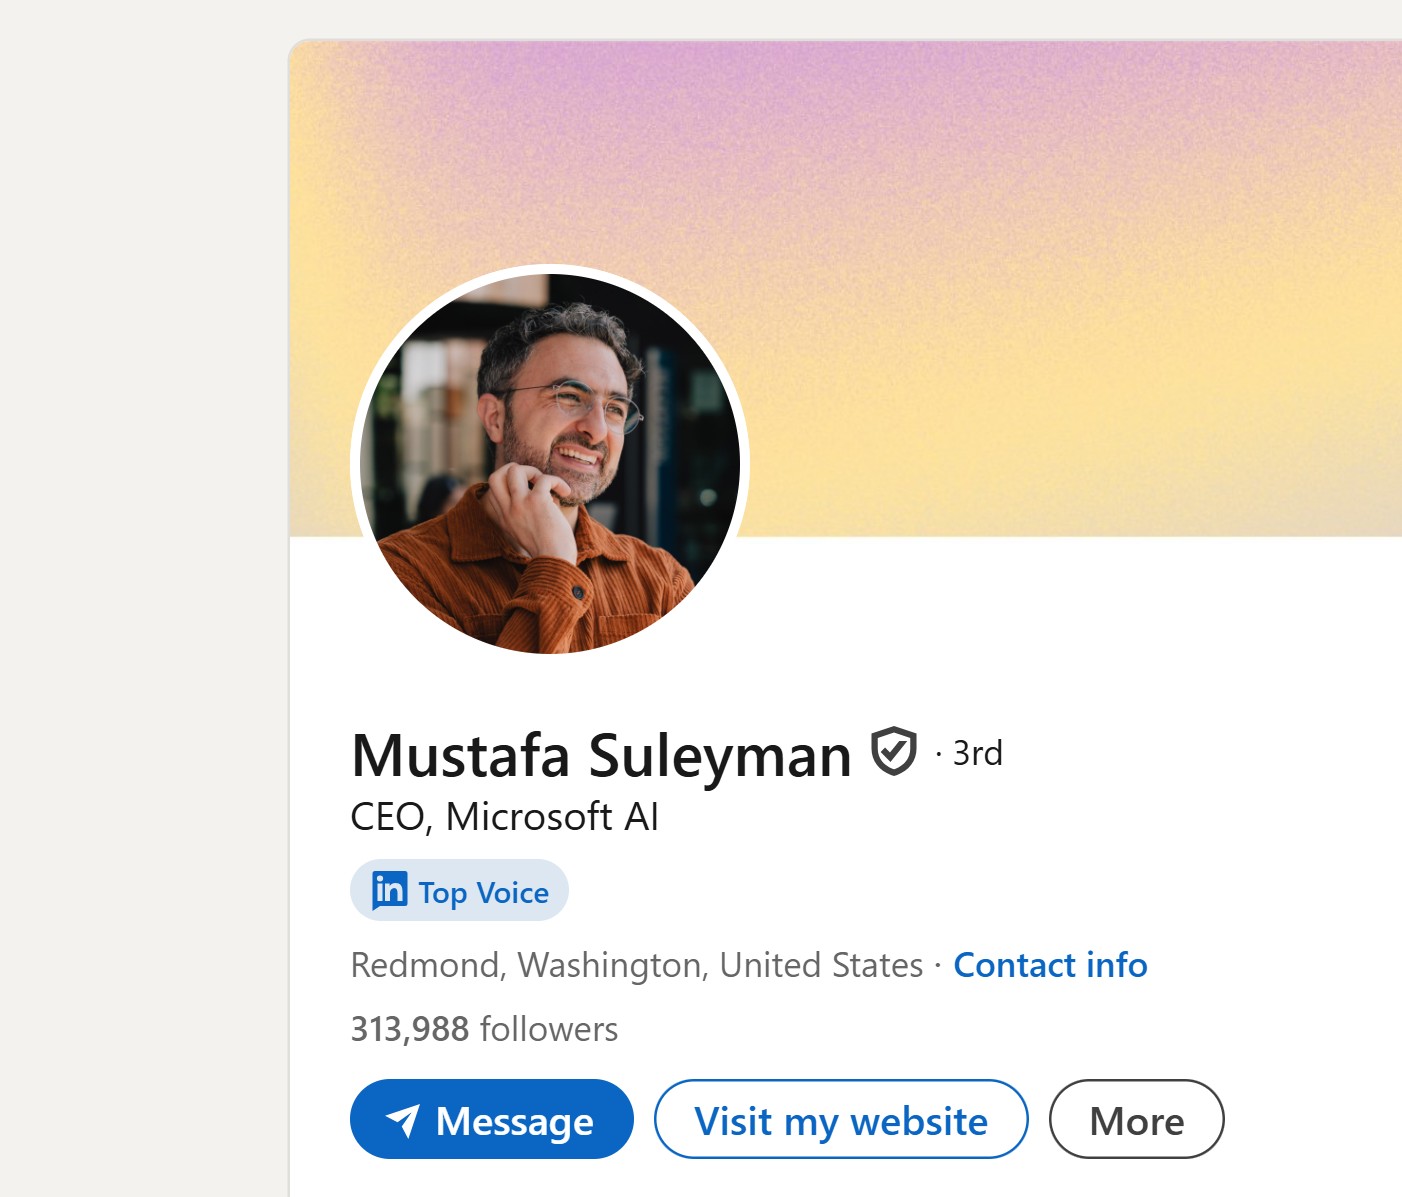The height and width of the screenshot is (1197, 1402).
Task: Open the Top Voice badge
Action: [x=459, y=890]
